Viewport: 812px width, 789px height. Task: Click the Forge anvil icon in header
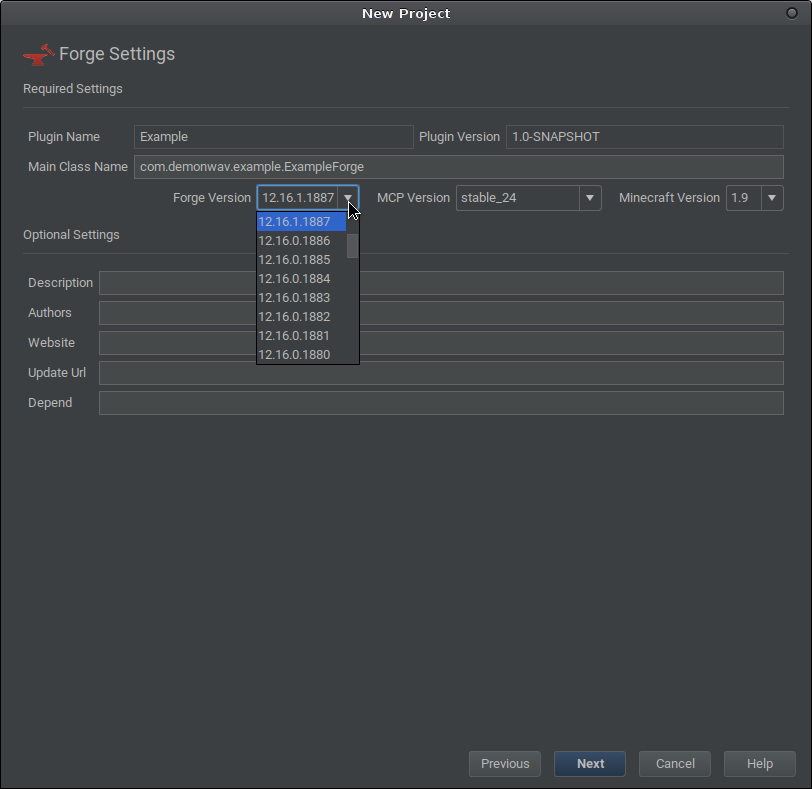tap(38, 54)
